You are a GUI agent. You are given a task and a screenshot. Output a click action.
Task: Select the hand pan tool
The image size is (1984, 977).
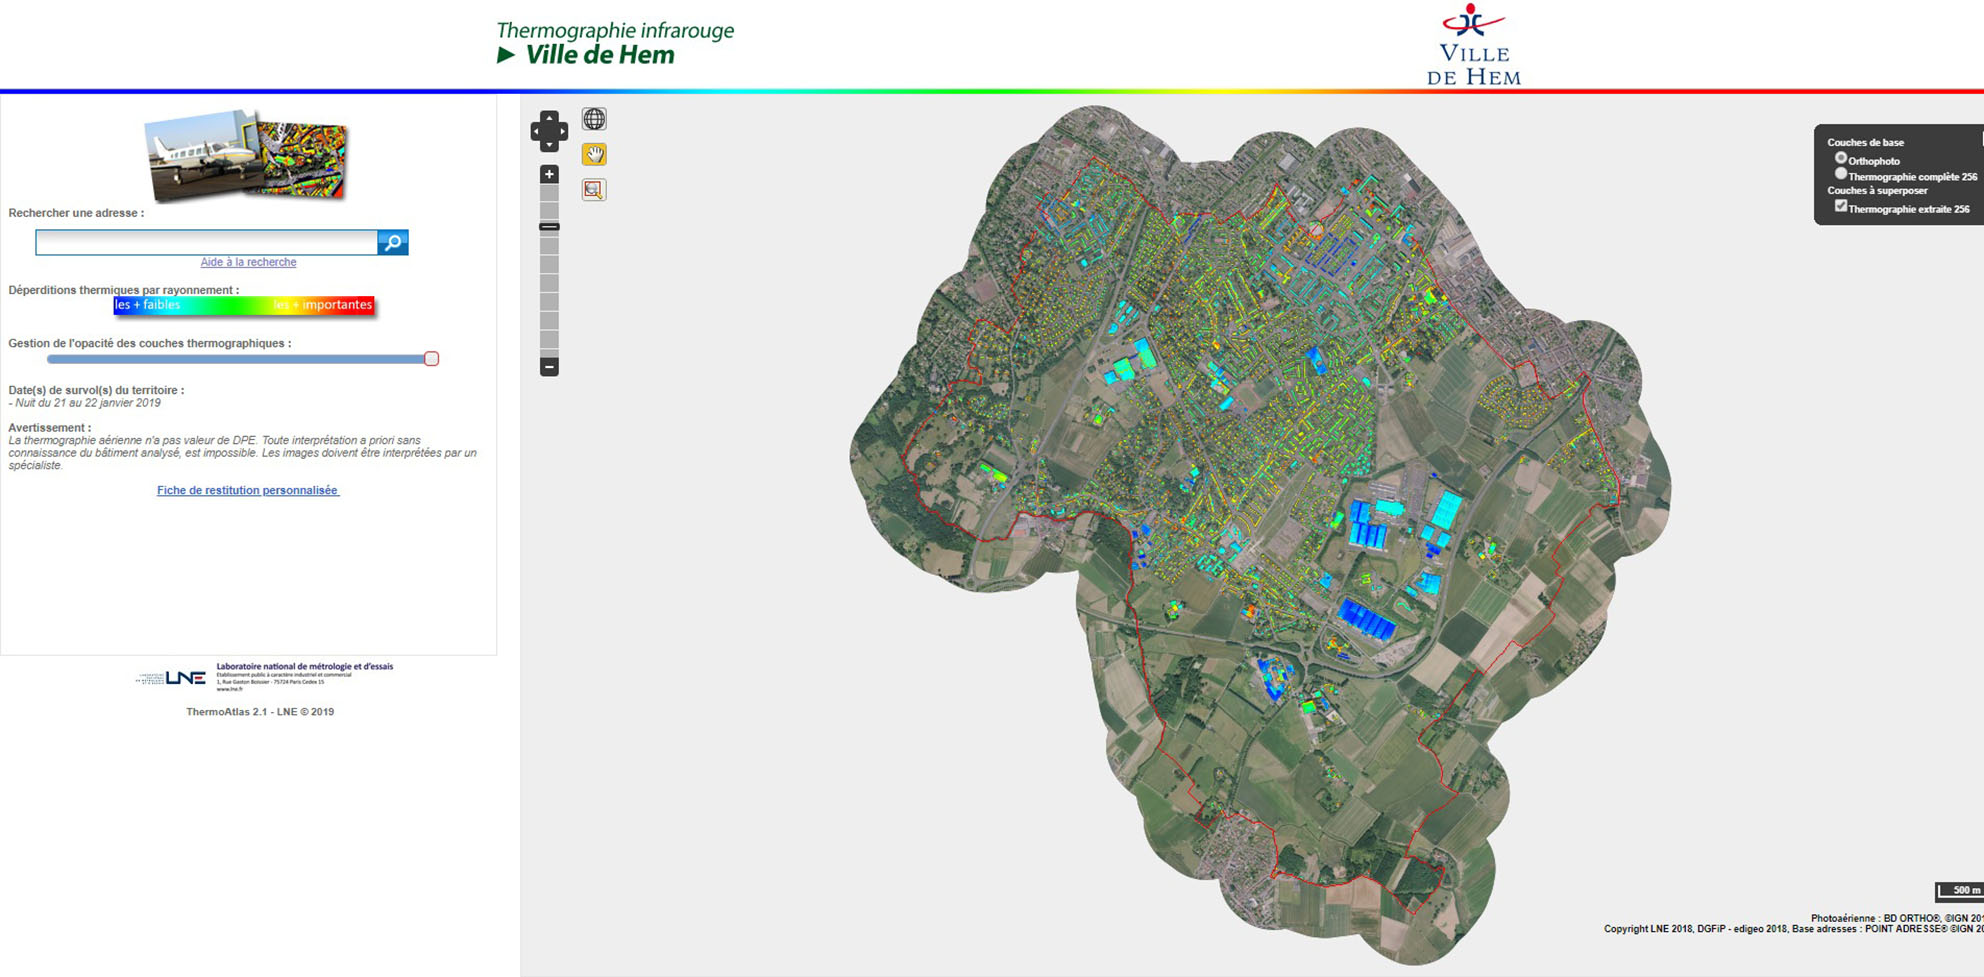coord(594,154)
